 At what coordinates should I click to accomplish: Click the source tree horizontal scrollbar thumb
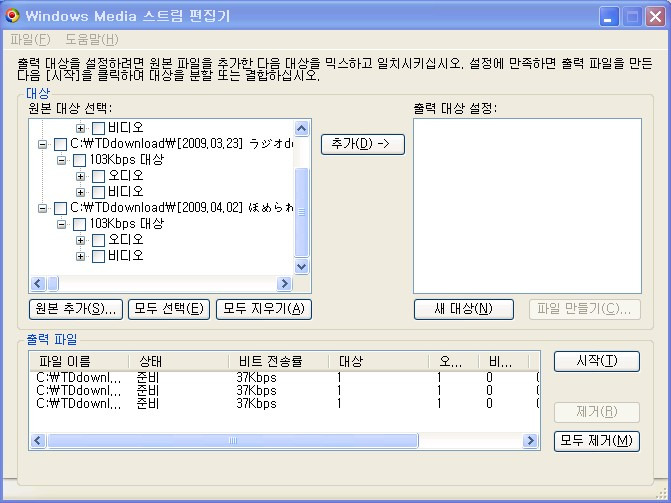pos(53,283)
